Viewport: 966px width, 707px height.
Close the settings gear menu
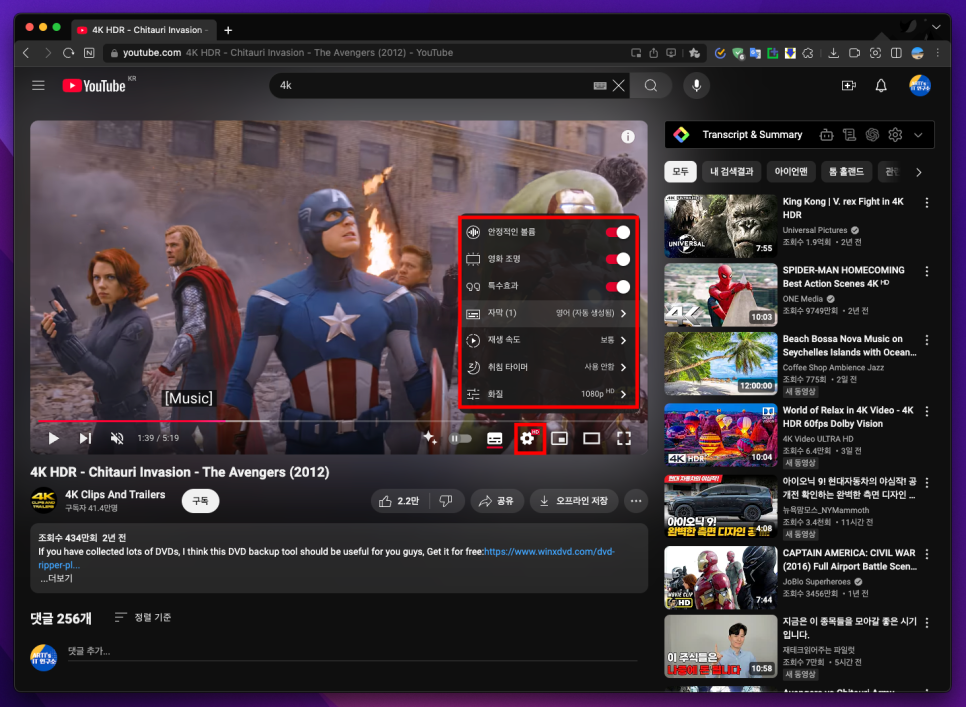pyautogui.click(x=528, y=438)
